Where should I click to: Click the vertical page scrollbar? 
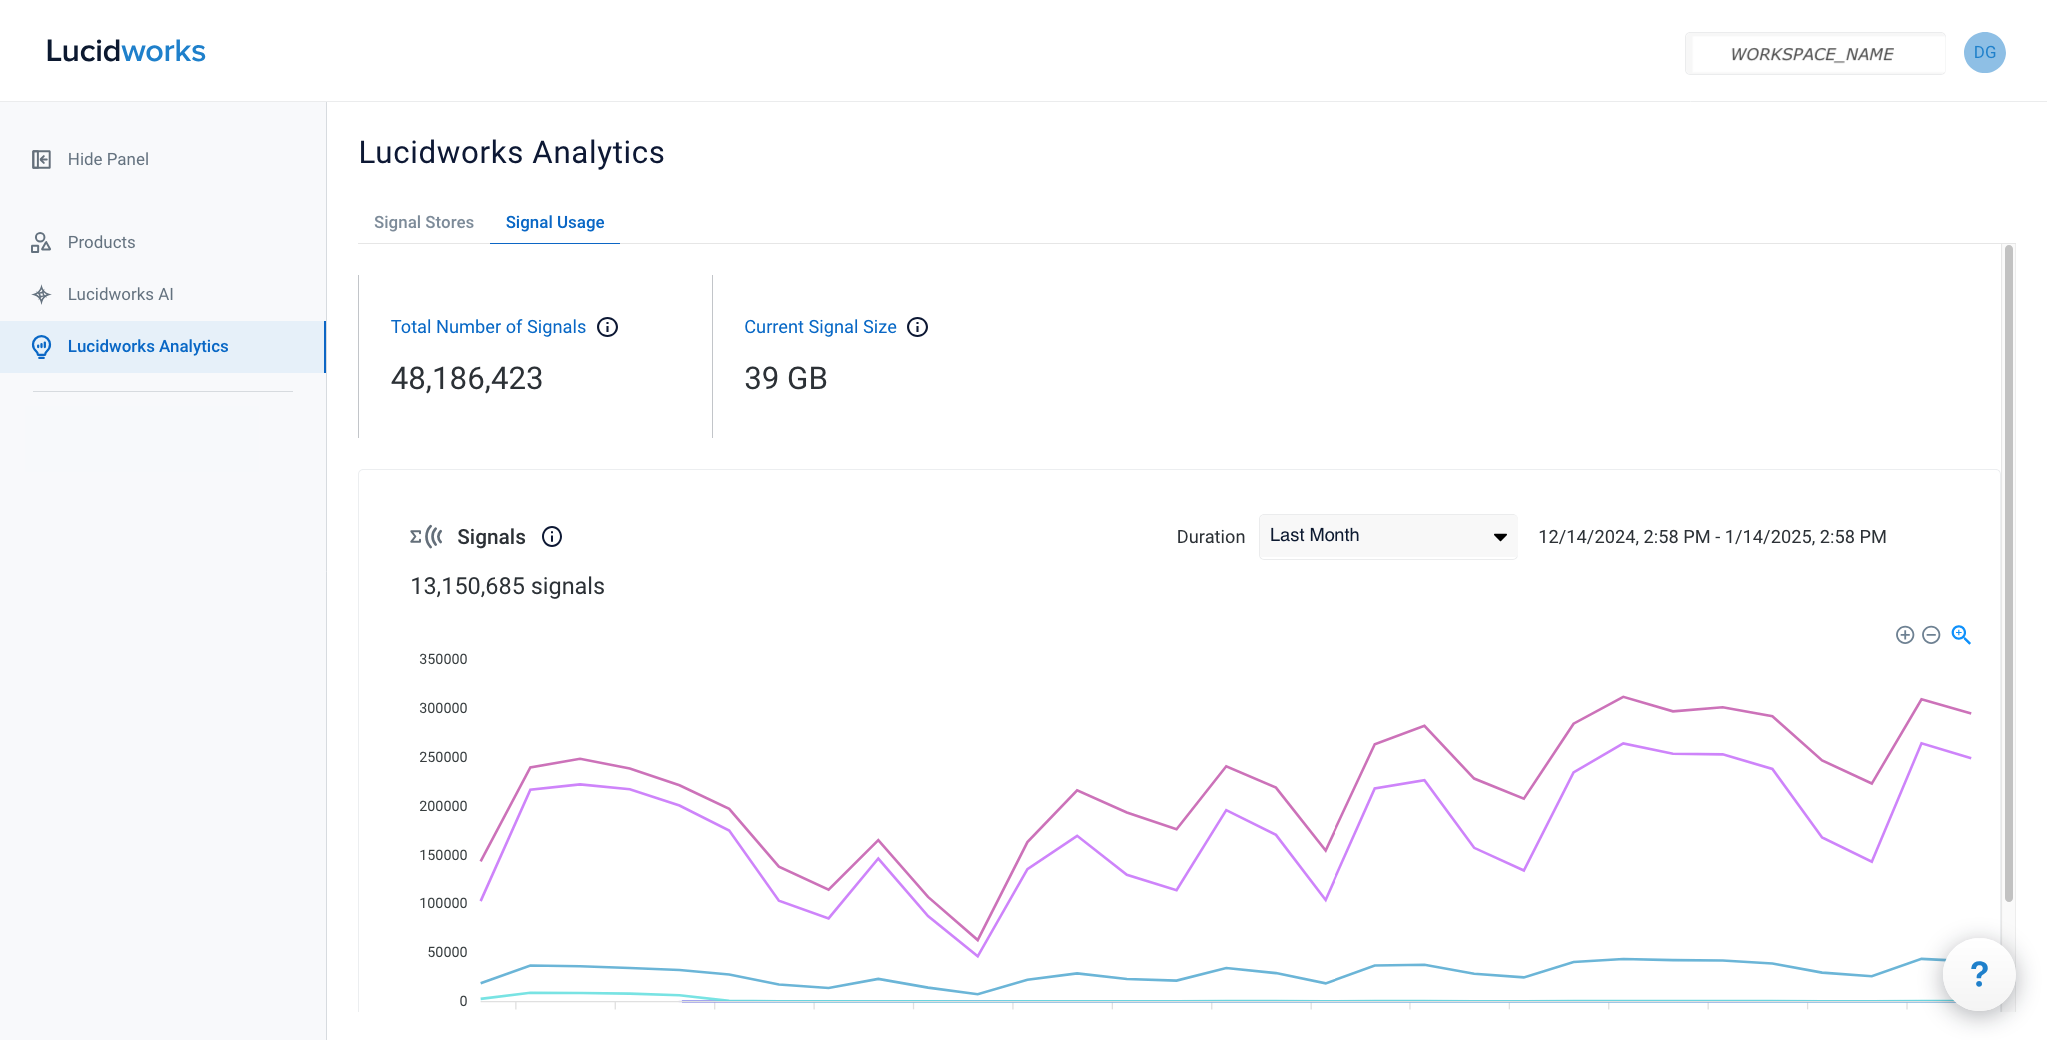pos(2008,575)
